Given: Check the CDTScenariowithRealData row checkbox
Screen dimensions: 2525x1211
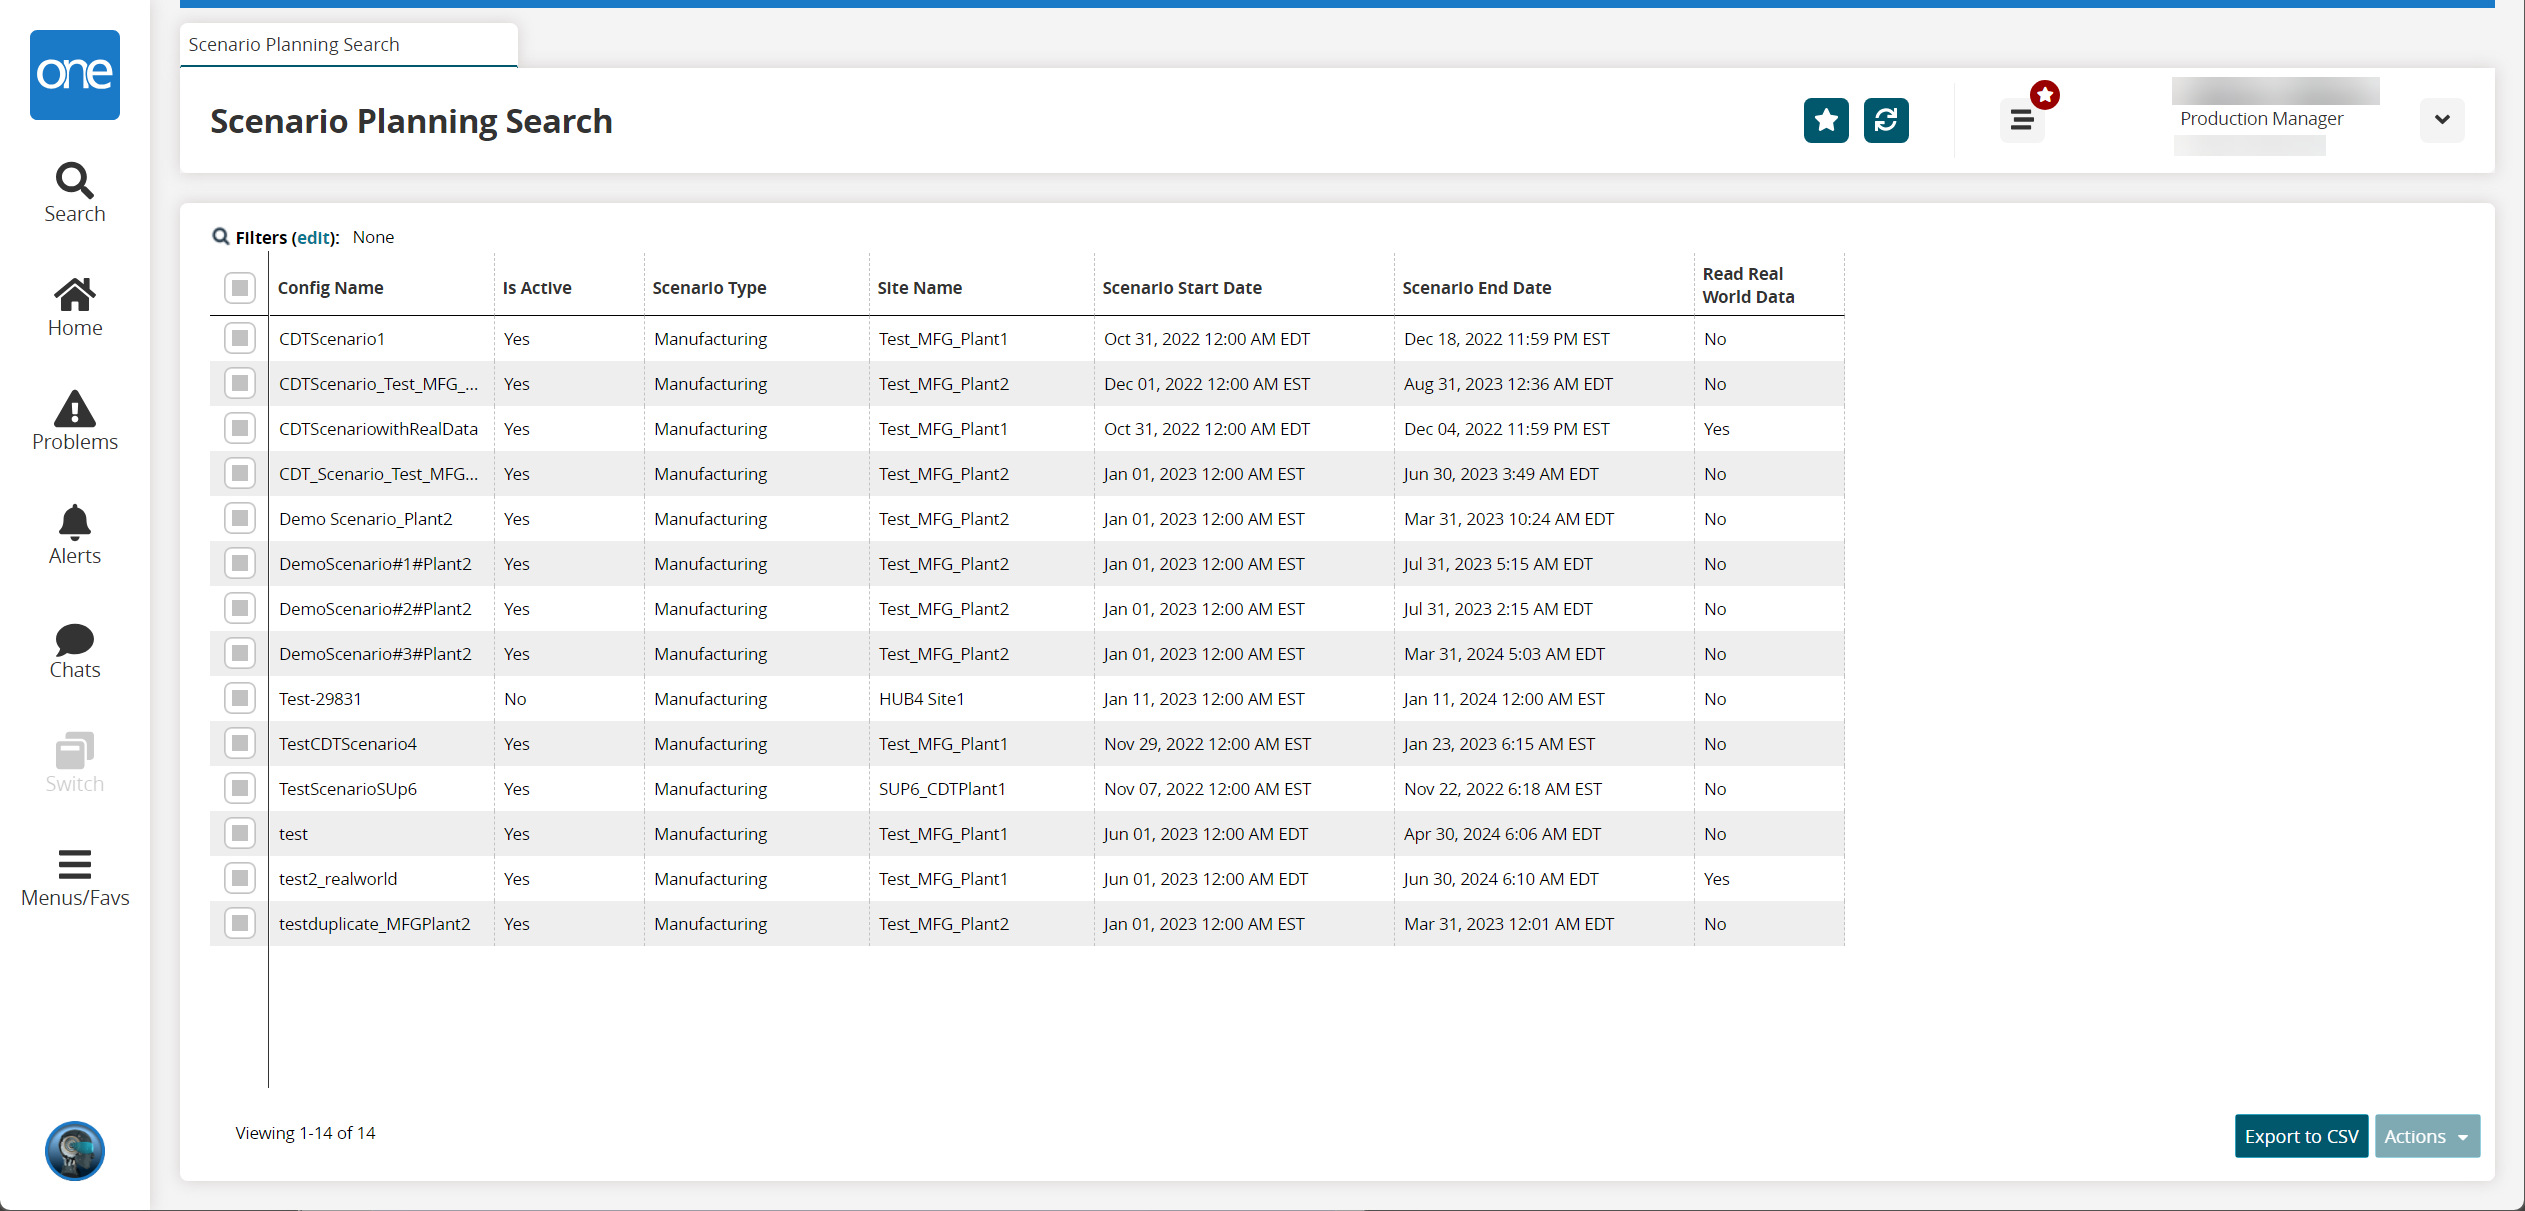Looking at the screenshot, I should [240, 428].
